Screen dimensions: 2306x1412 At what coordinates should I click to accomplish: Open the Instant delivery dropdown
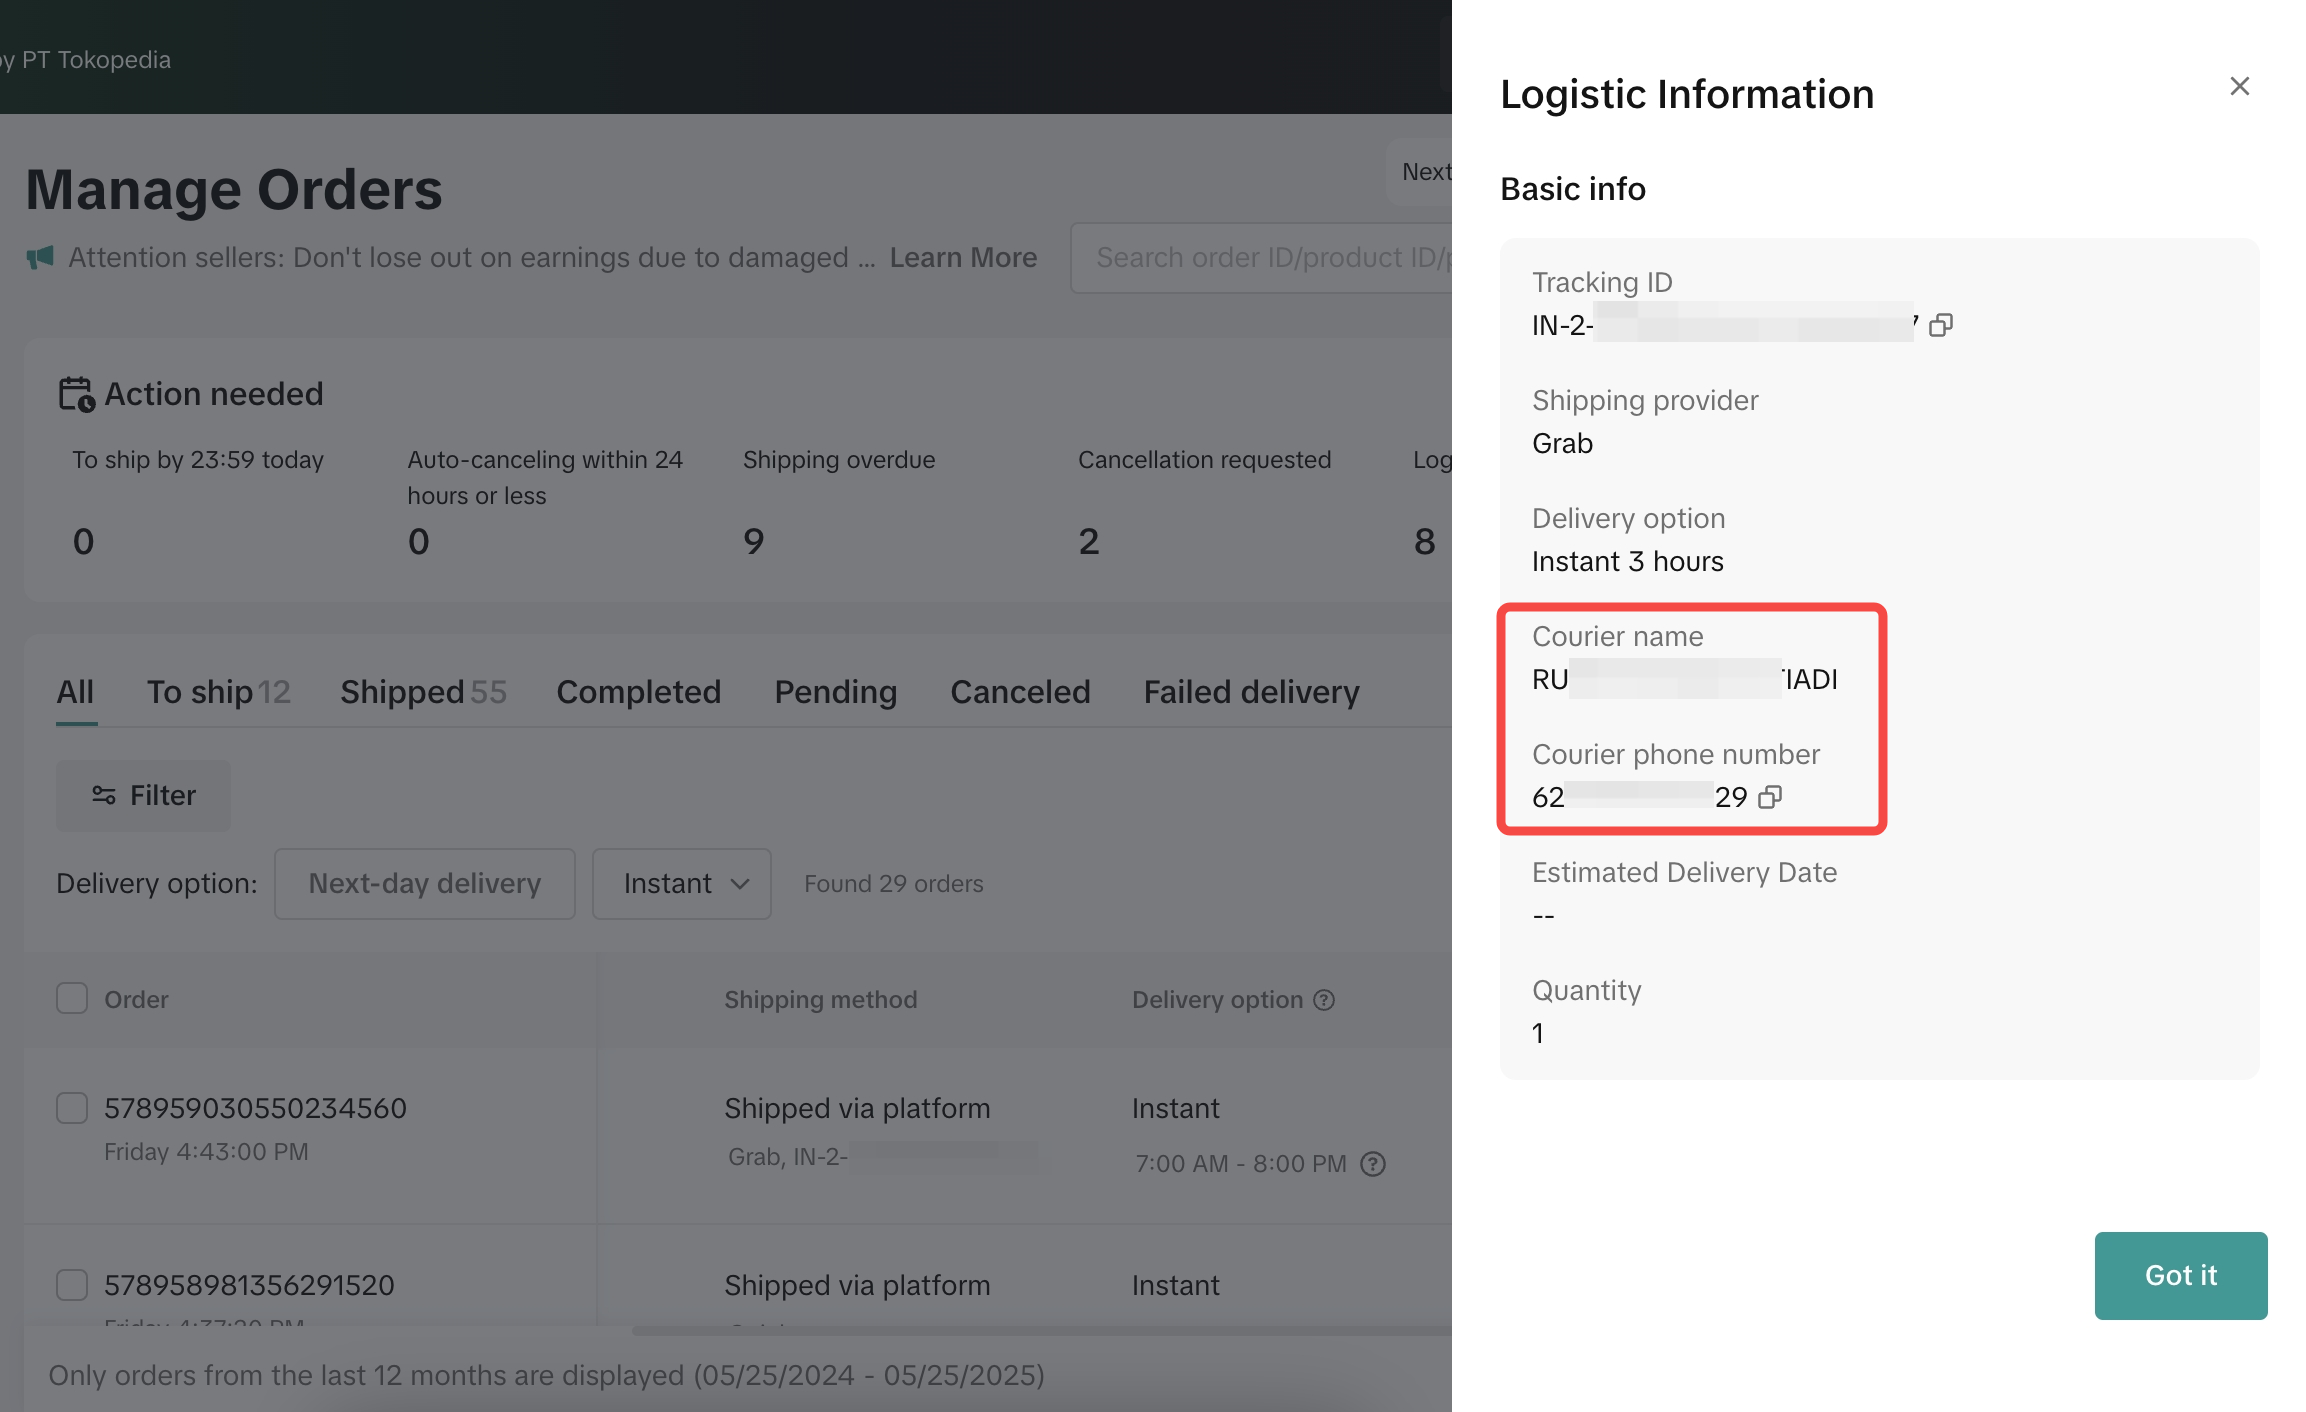[682, 884]
